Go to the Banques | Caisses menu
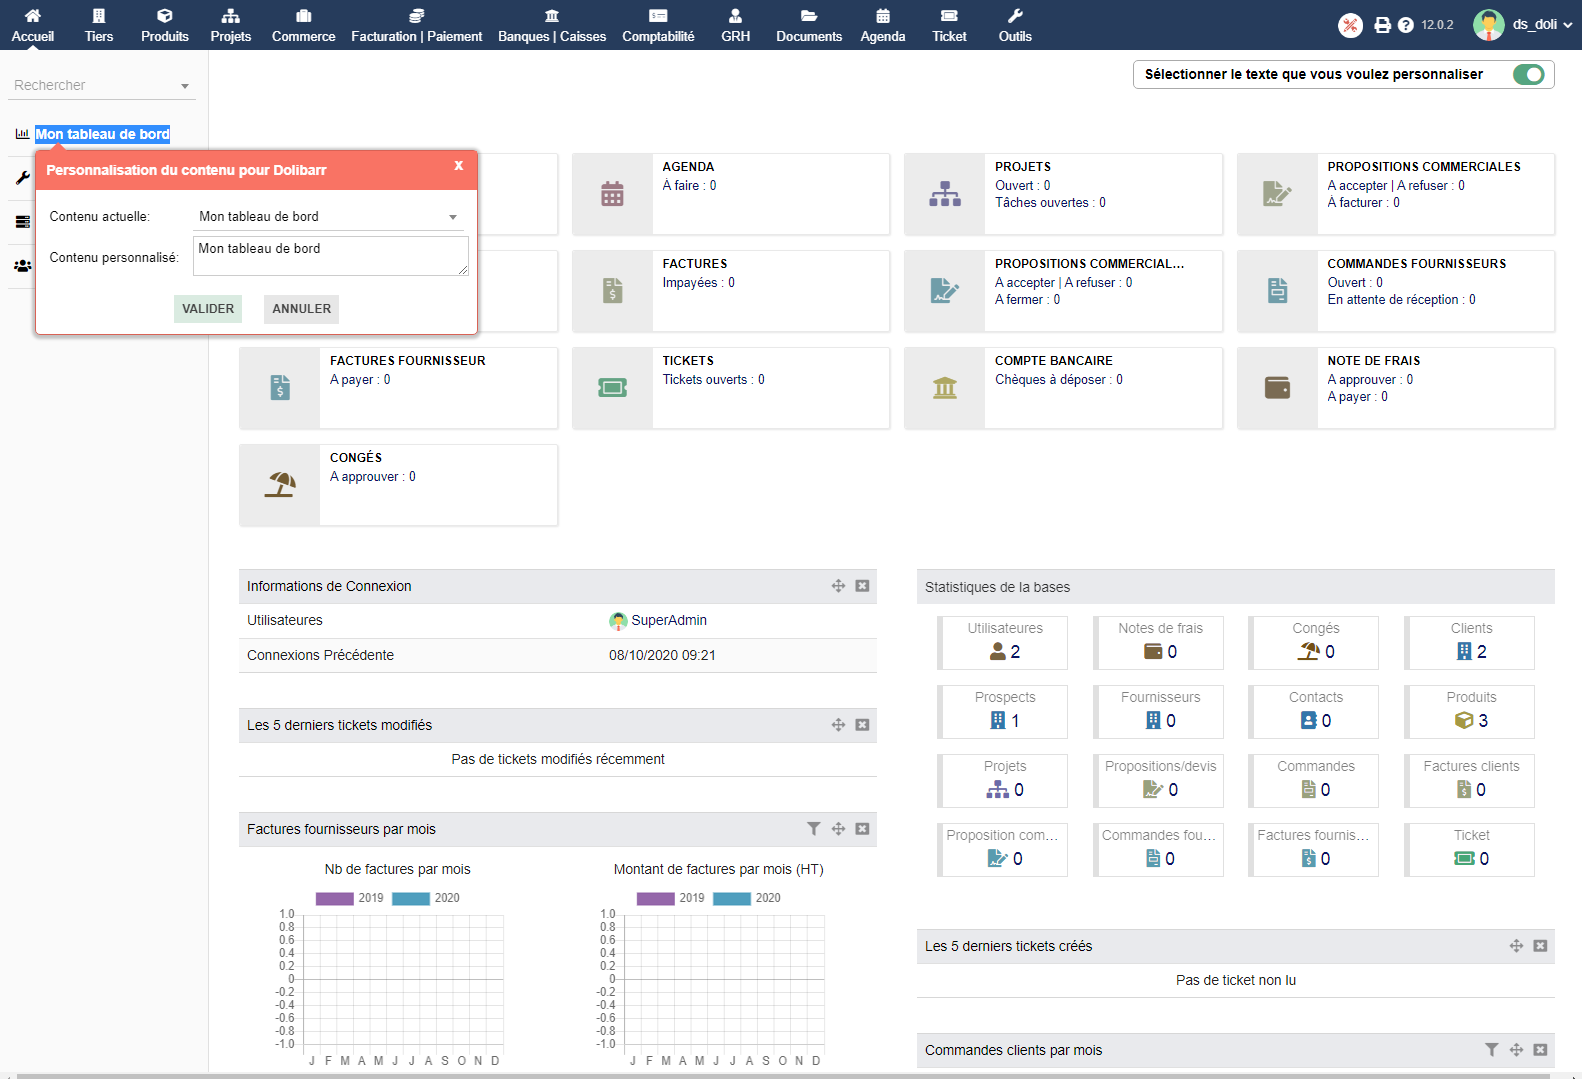The image size is (1582, 1079). pos(552,25)
